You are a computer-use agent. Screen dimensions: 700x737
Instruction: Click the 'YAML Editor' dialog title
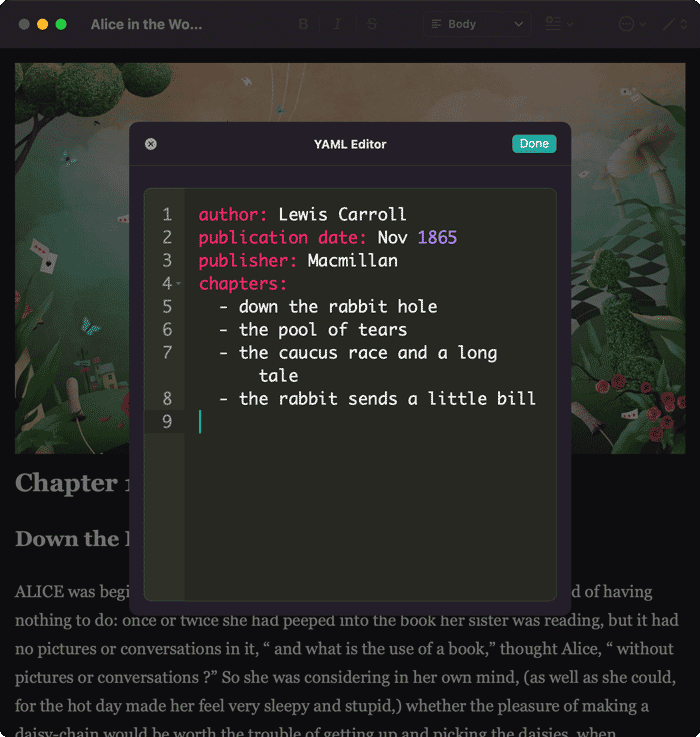click(x=350, y=144)
